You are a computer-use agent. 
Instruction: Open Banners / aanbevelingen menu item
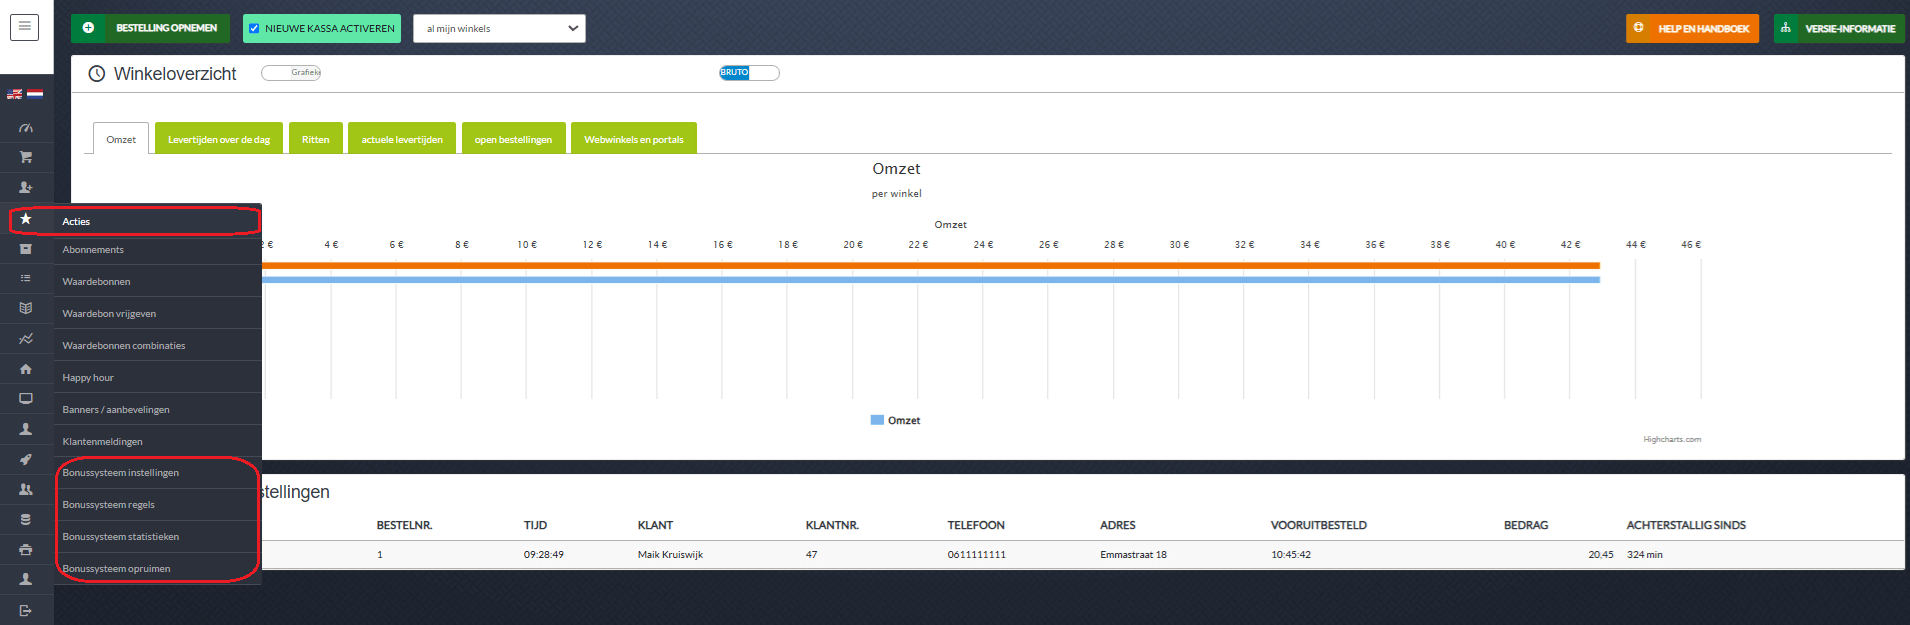tap(158, 410)
